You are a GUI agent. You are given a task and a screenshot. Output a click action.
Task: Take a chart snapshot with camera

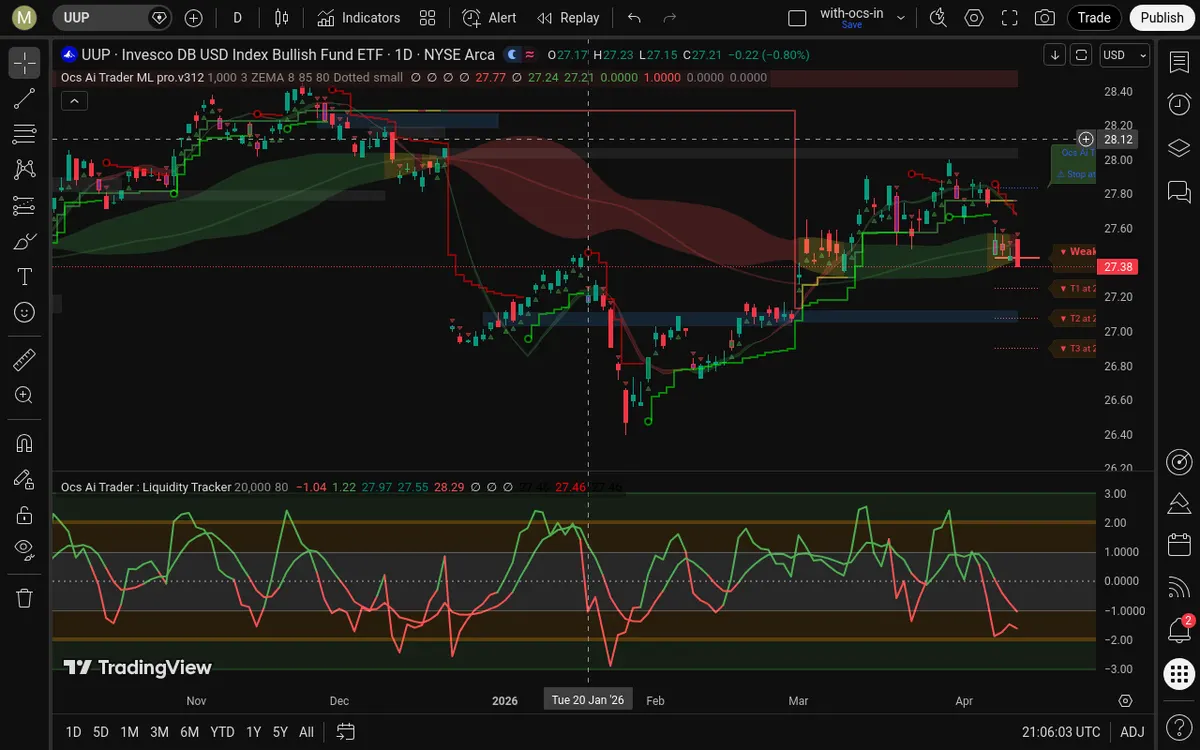[1045, 18]
